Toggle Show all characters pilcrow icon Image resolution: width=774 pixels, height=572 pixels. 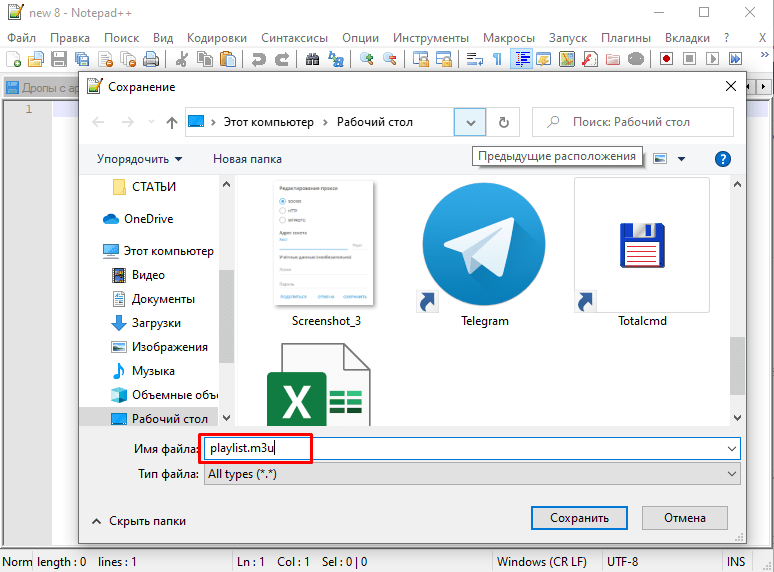tap(498, 59)
